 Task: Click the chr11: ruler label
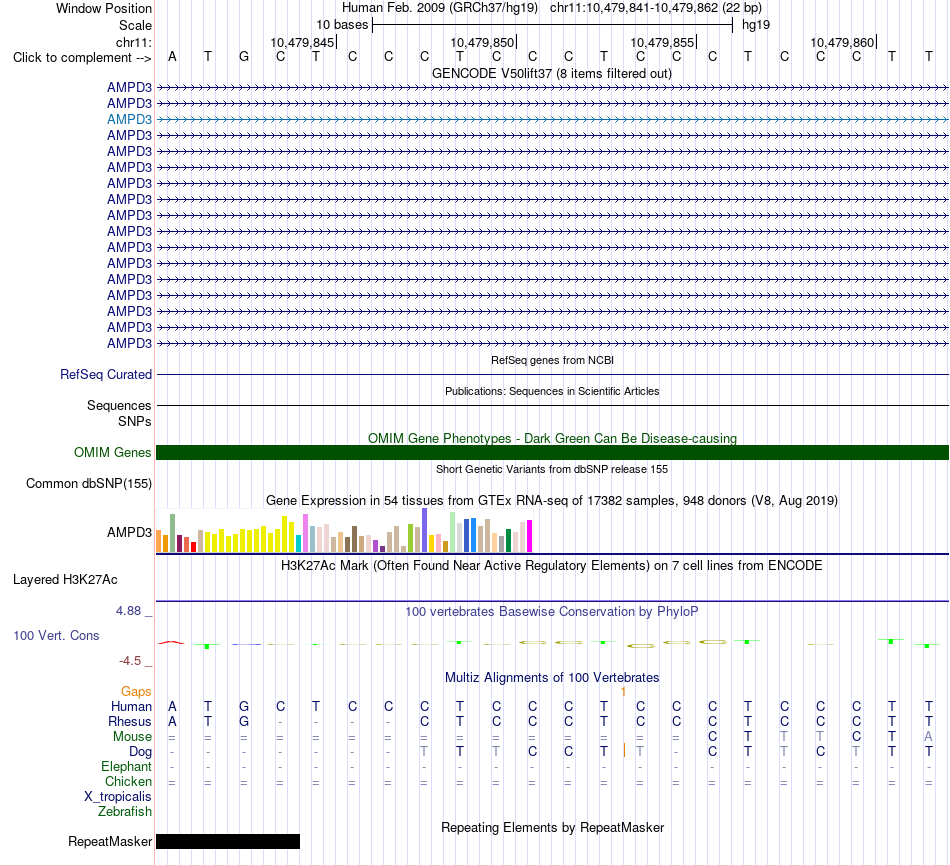133,42
